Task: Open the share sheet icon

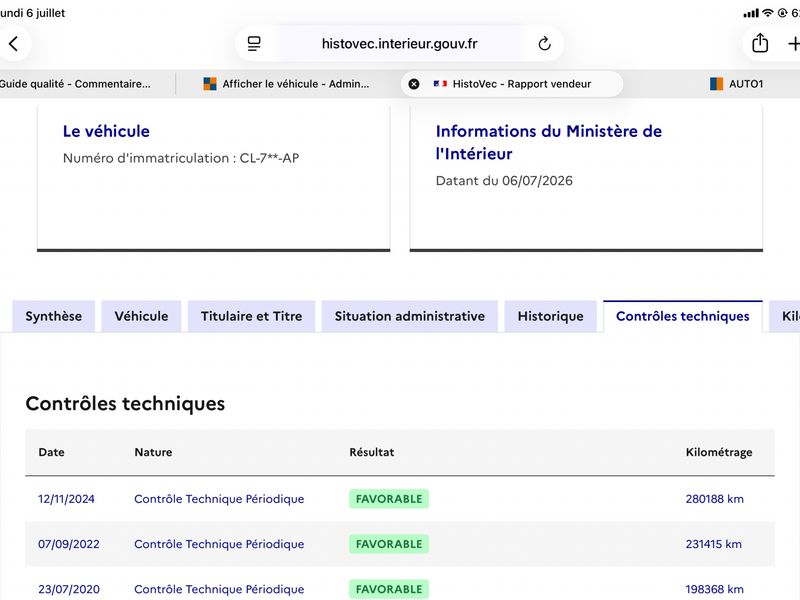Action: (760, 43)
